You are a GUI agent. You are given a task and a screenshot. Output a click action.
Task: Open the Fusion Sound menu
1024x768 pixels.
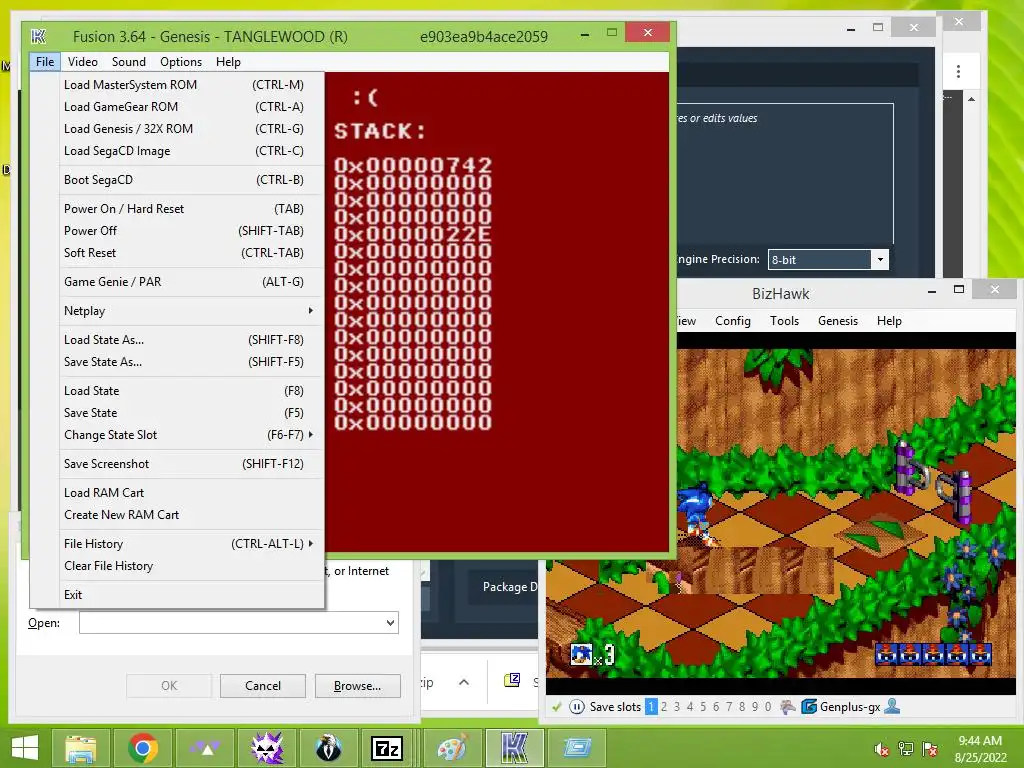(x=129, y=61)
